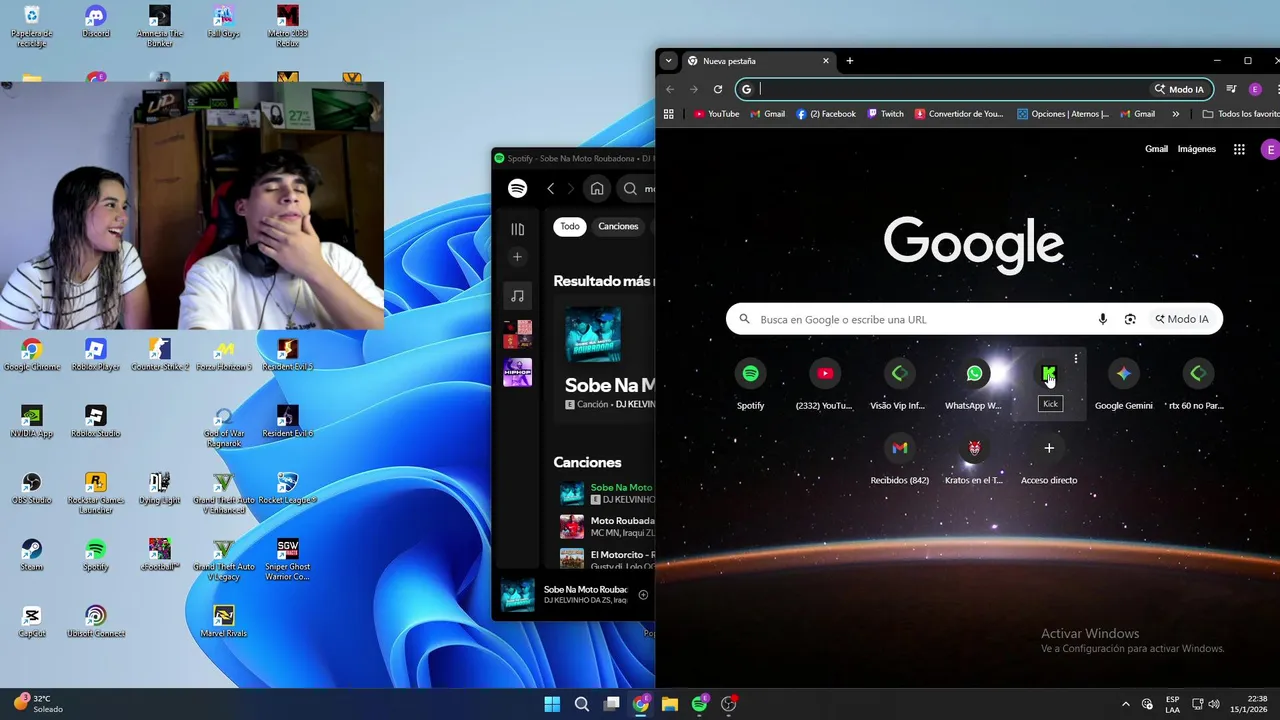This screenshot has height=720, width=1280.
Task: Open the Recibidos (842) Gmail shortcut
Action: point(900,458)
